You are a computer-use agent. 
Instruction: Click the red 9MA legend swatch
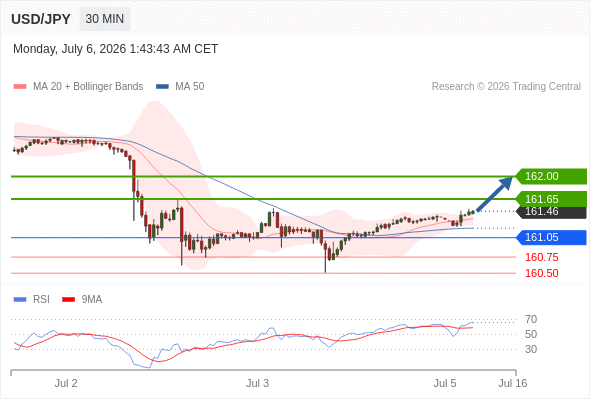click(x=68, y=300)
